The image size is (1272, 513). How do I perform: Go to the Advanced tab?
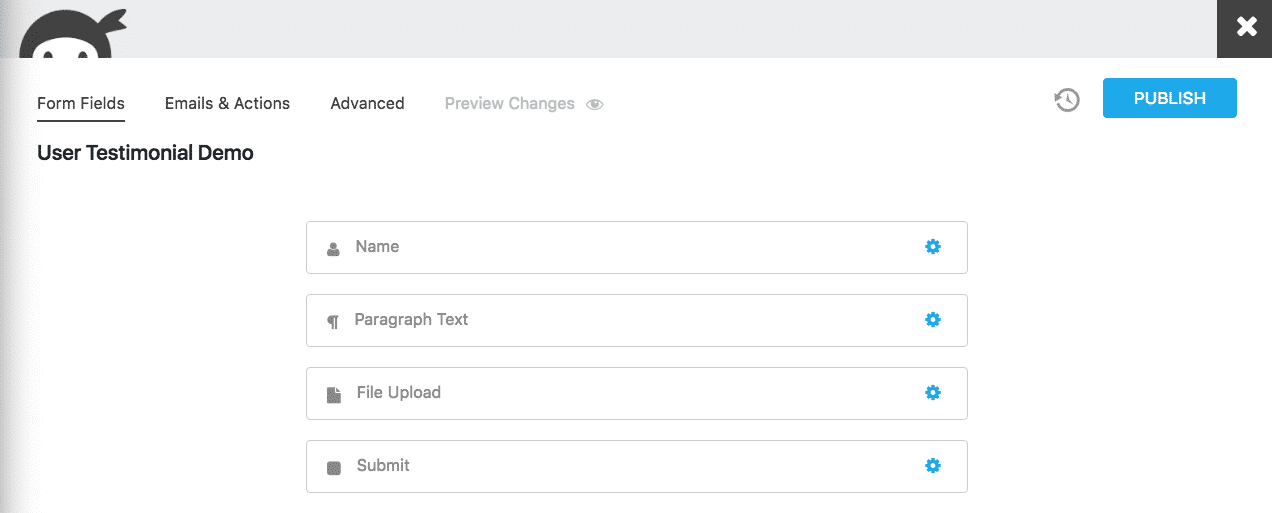pyautogui.click(x=367, y=103)
